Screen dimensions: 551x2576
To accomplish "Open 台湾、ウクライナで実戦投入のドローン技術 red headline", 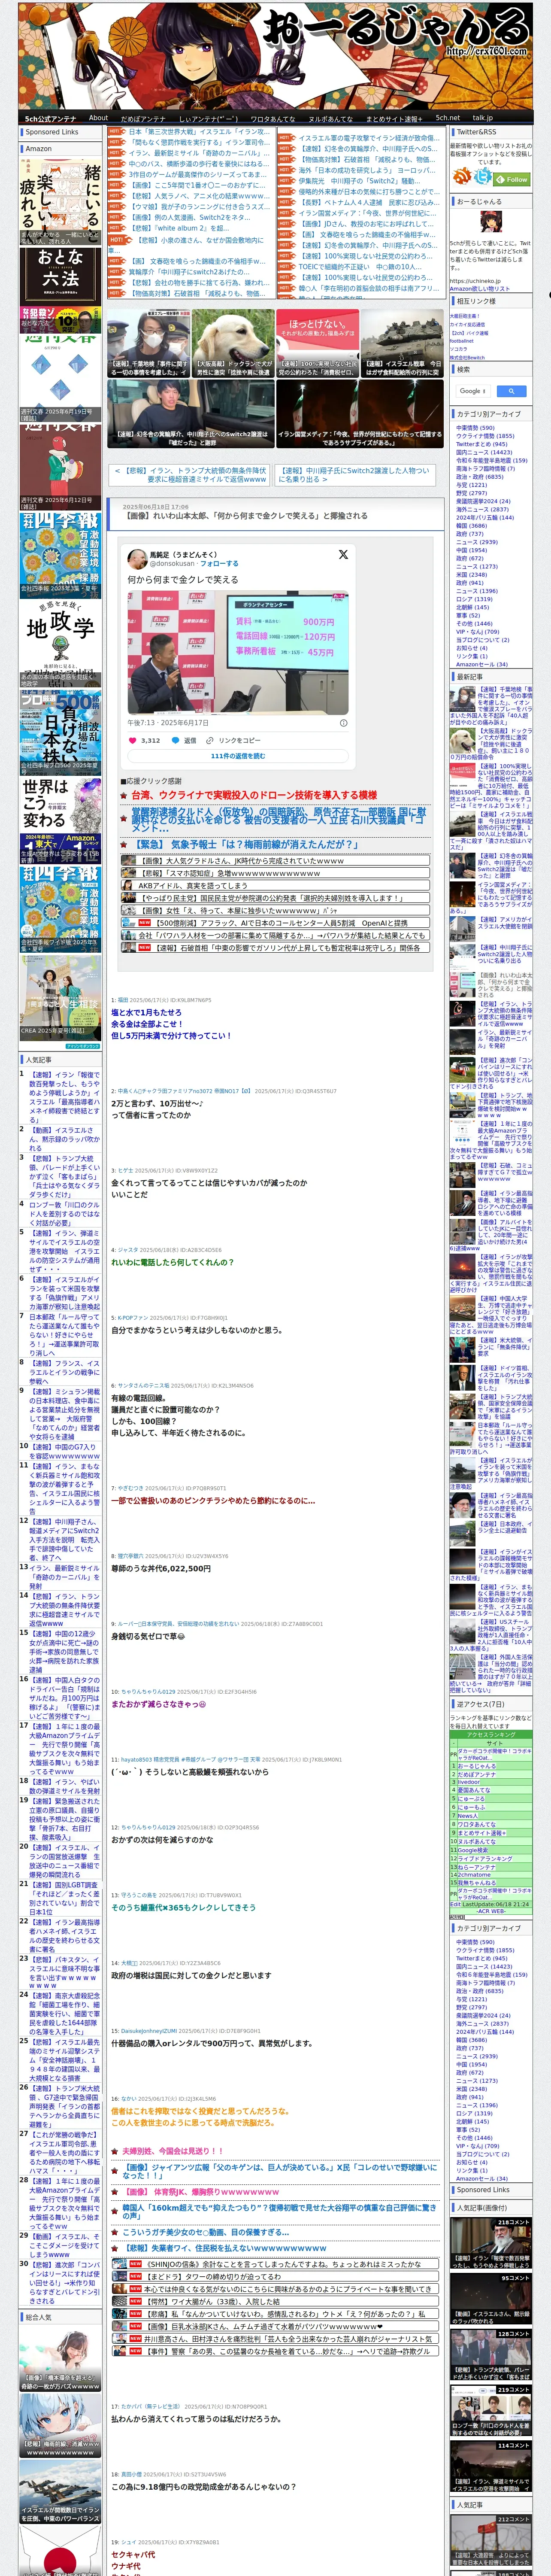I will pyautogui.click(x=254, y=796).
